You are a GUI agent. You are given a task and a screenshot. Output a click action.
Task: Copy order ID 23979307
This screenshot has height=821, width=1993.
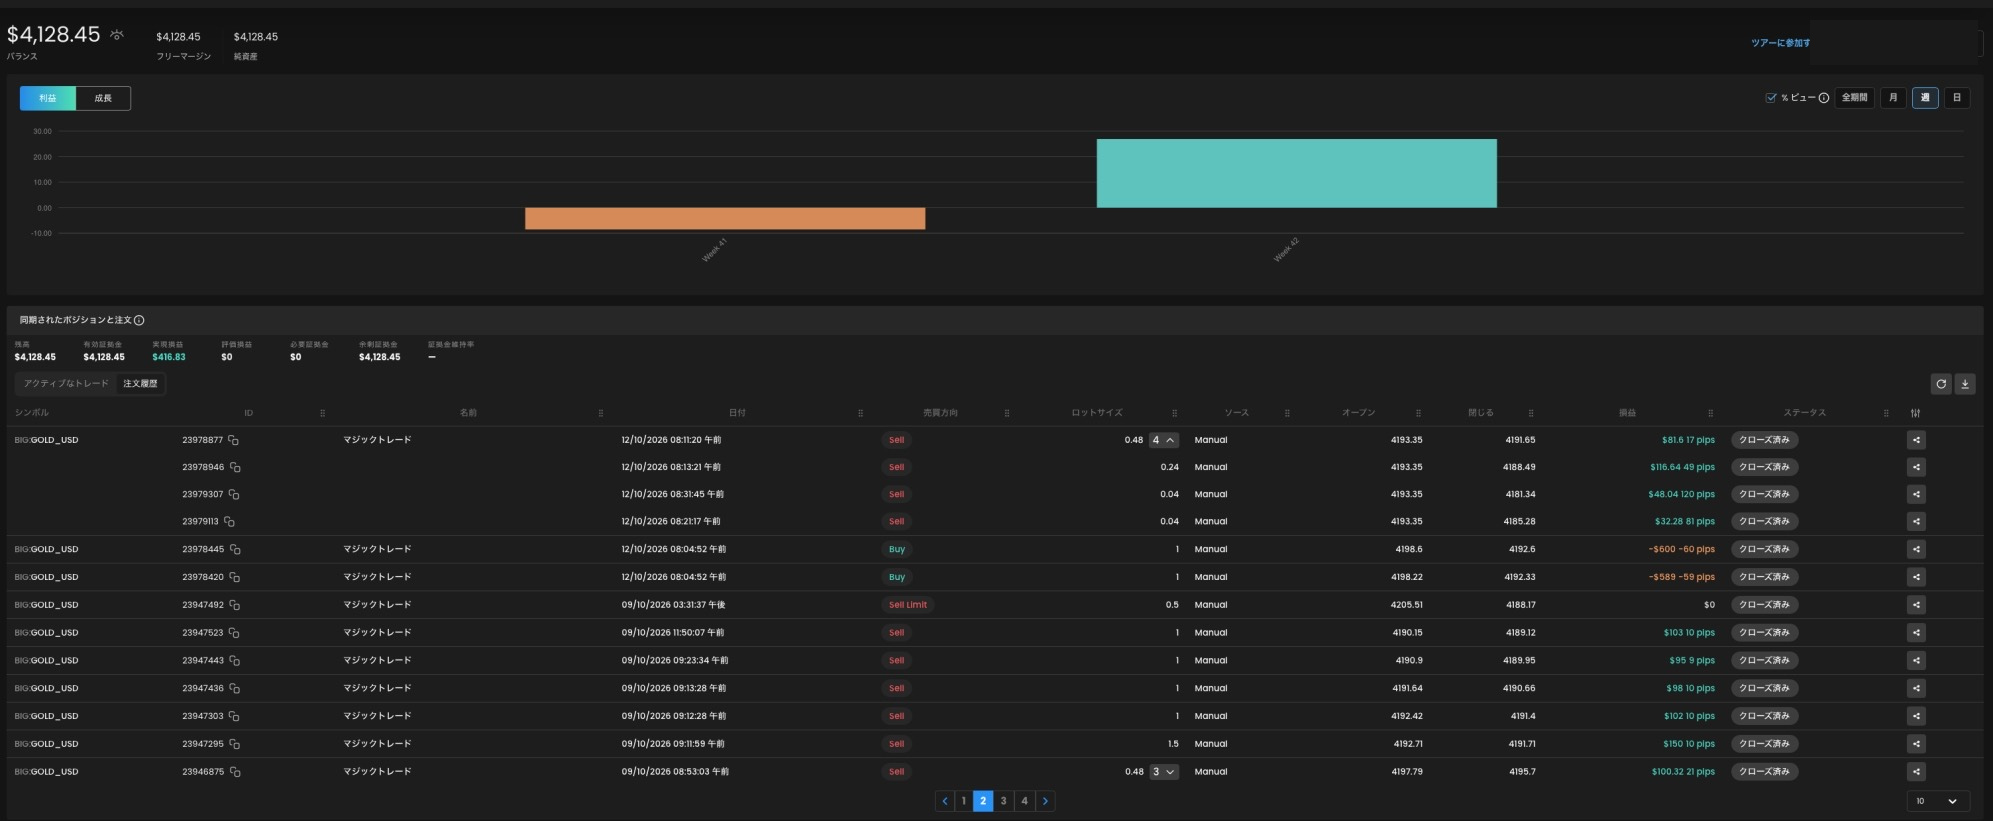pyautogui.click(x=234, y=494)
